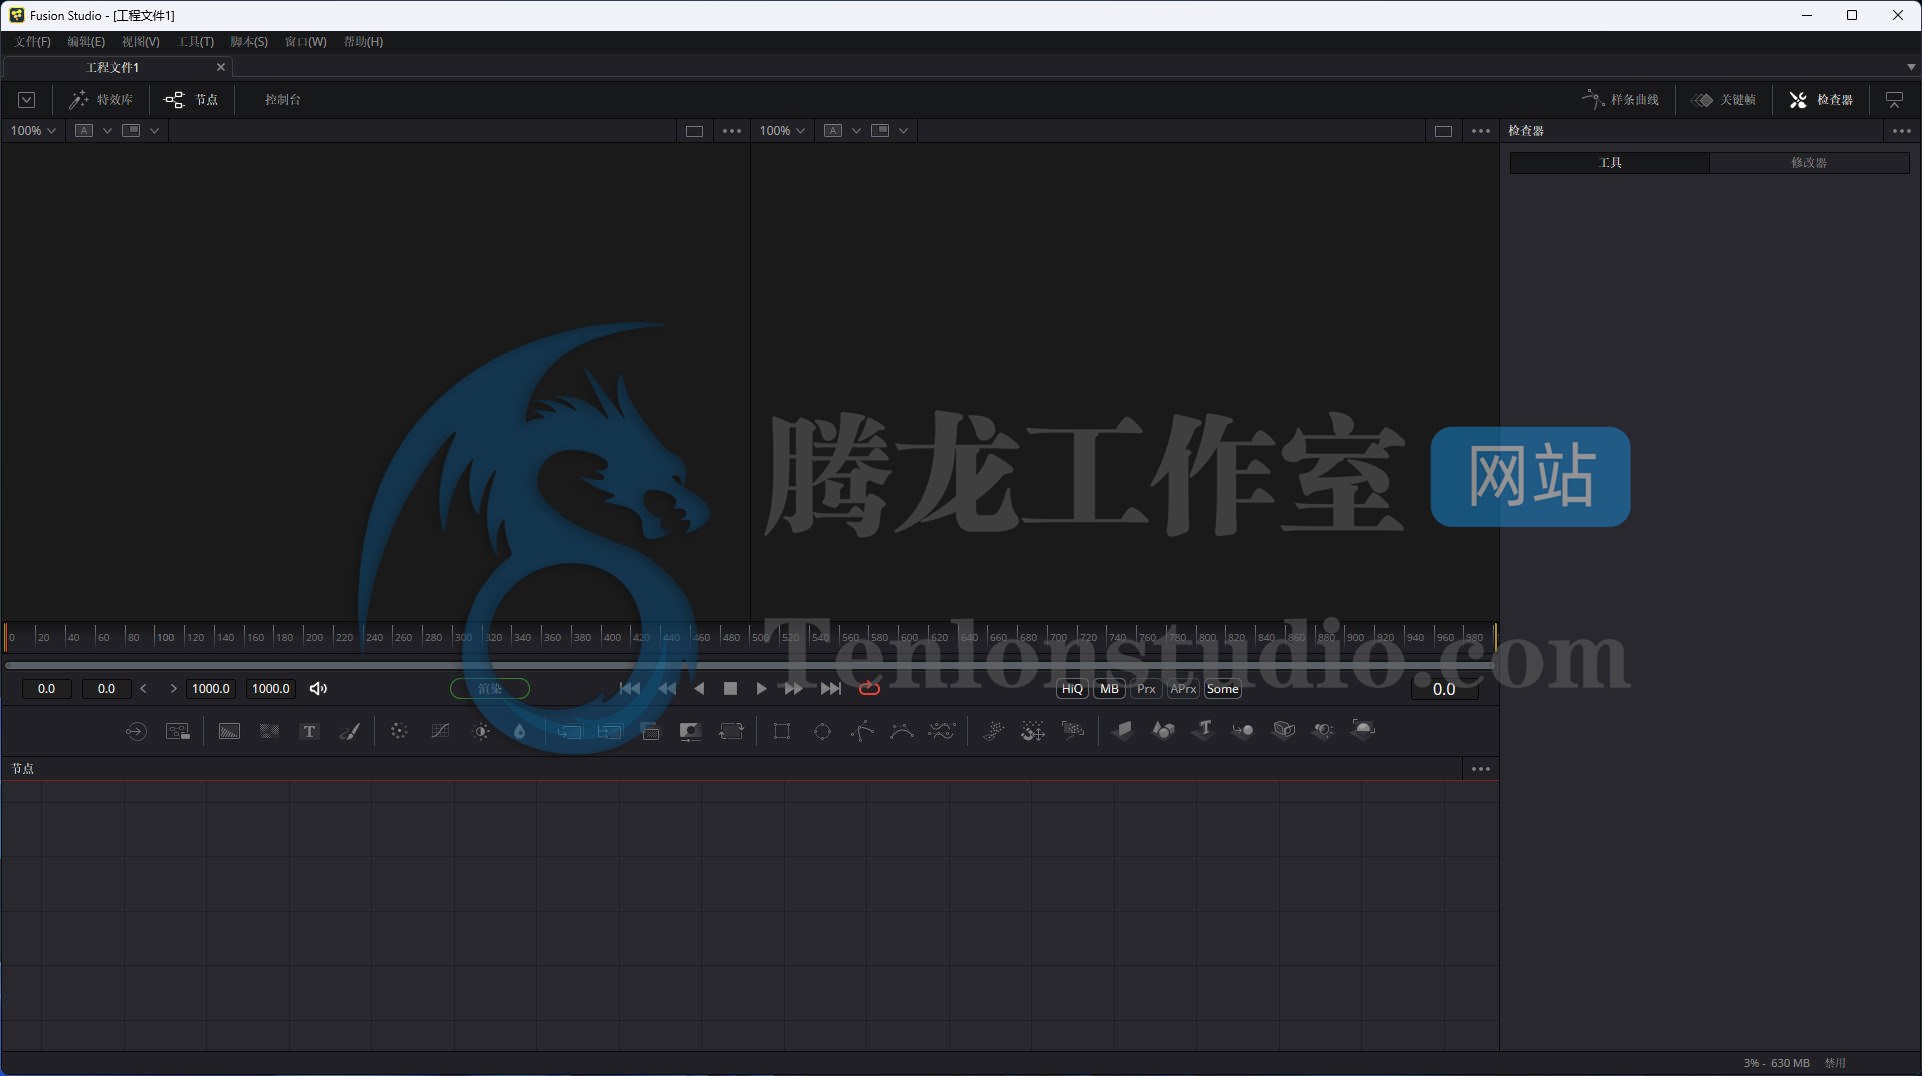Screen dimensions: 1922x1076
Task: Add a Color Corrector node
Action: (x=399, y=731)
